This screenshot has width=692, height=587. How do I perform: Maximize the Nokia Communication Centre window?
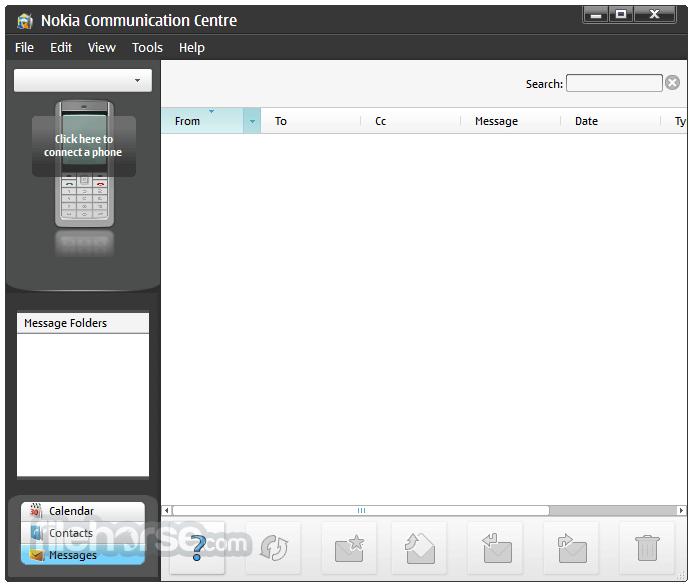[621, 15]
